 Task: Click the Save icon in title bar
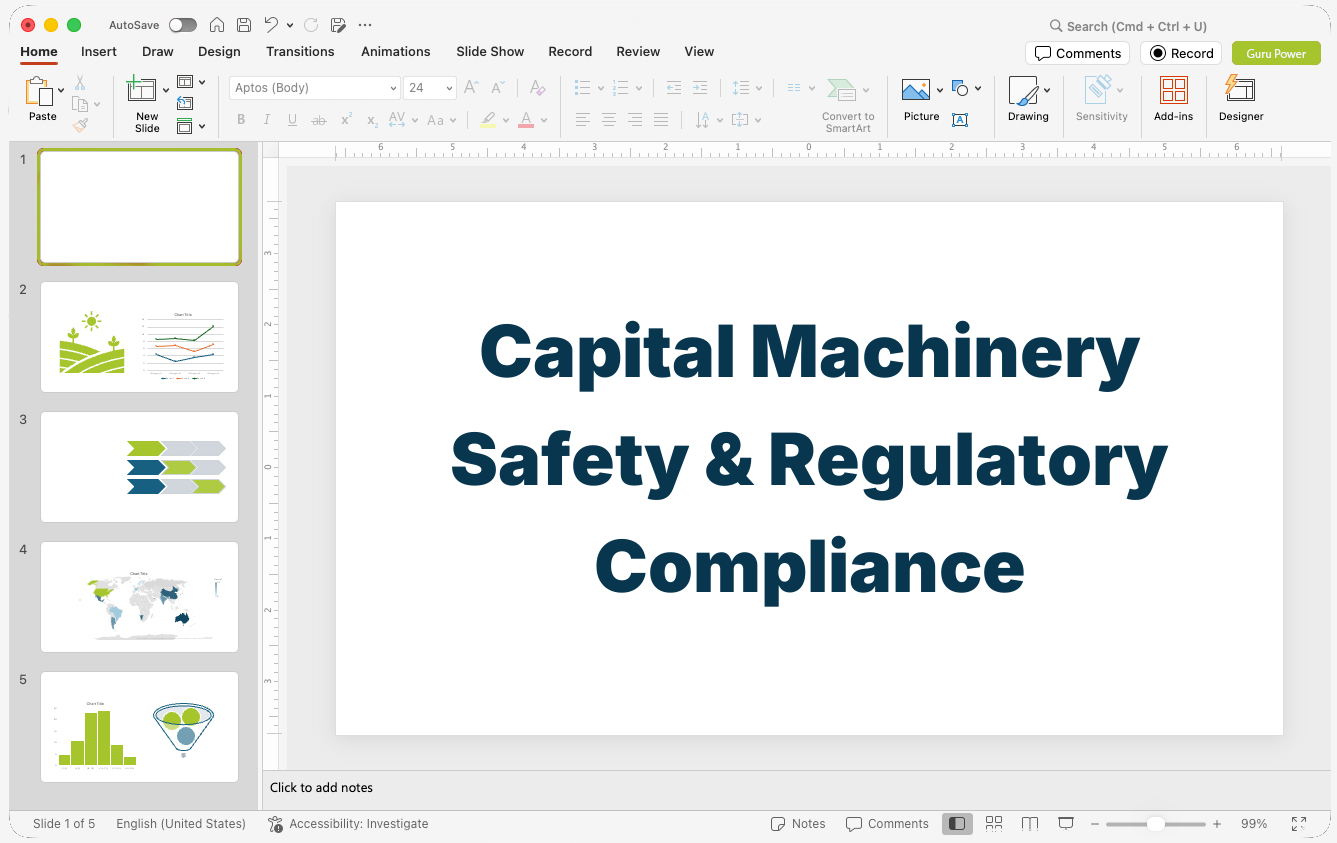pyautogui.click(x=244, y=25)
